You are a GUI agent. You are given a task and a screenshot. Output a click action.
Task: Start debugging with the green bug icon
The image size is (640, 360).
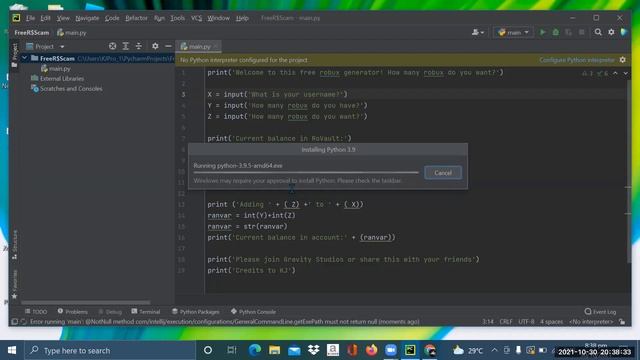tap(556, 32)
